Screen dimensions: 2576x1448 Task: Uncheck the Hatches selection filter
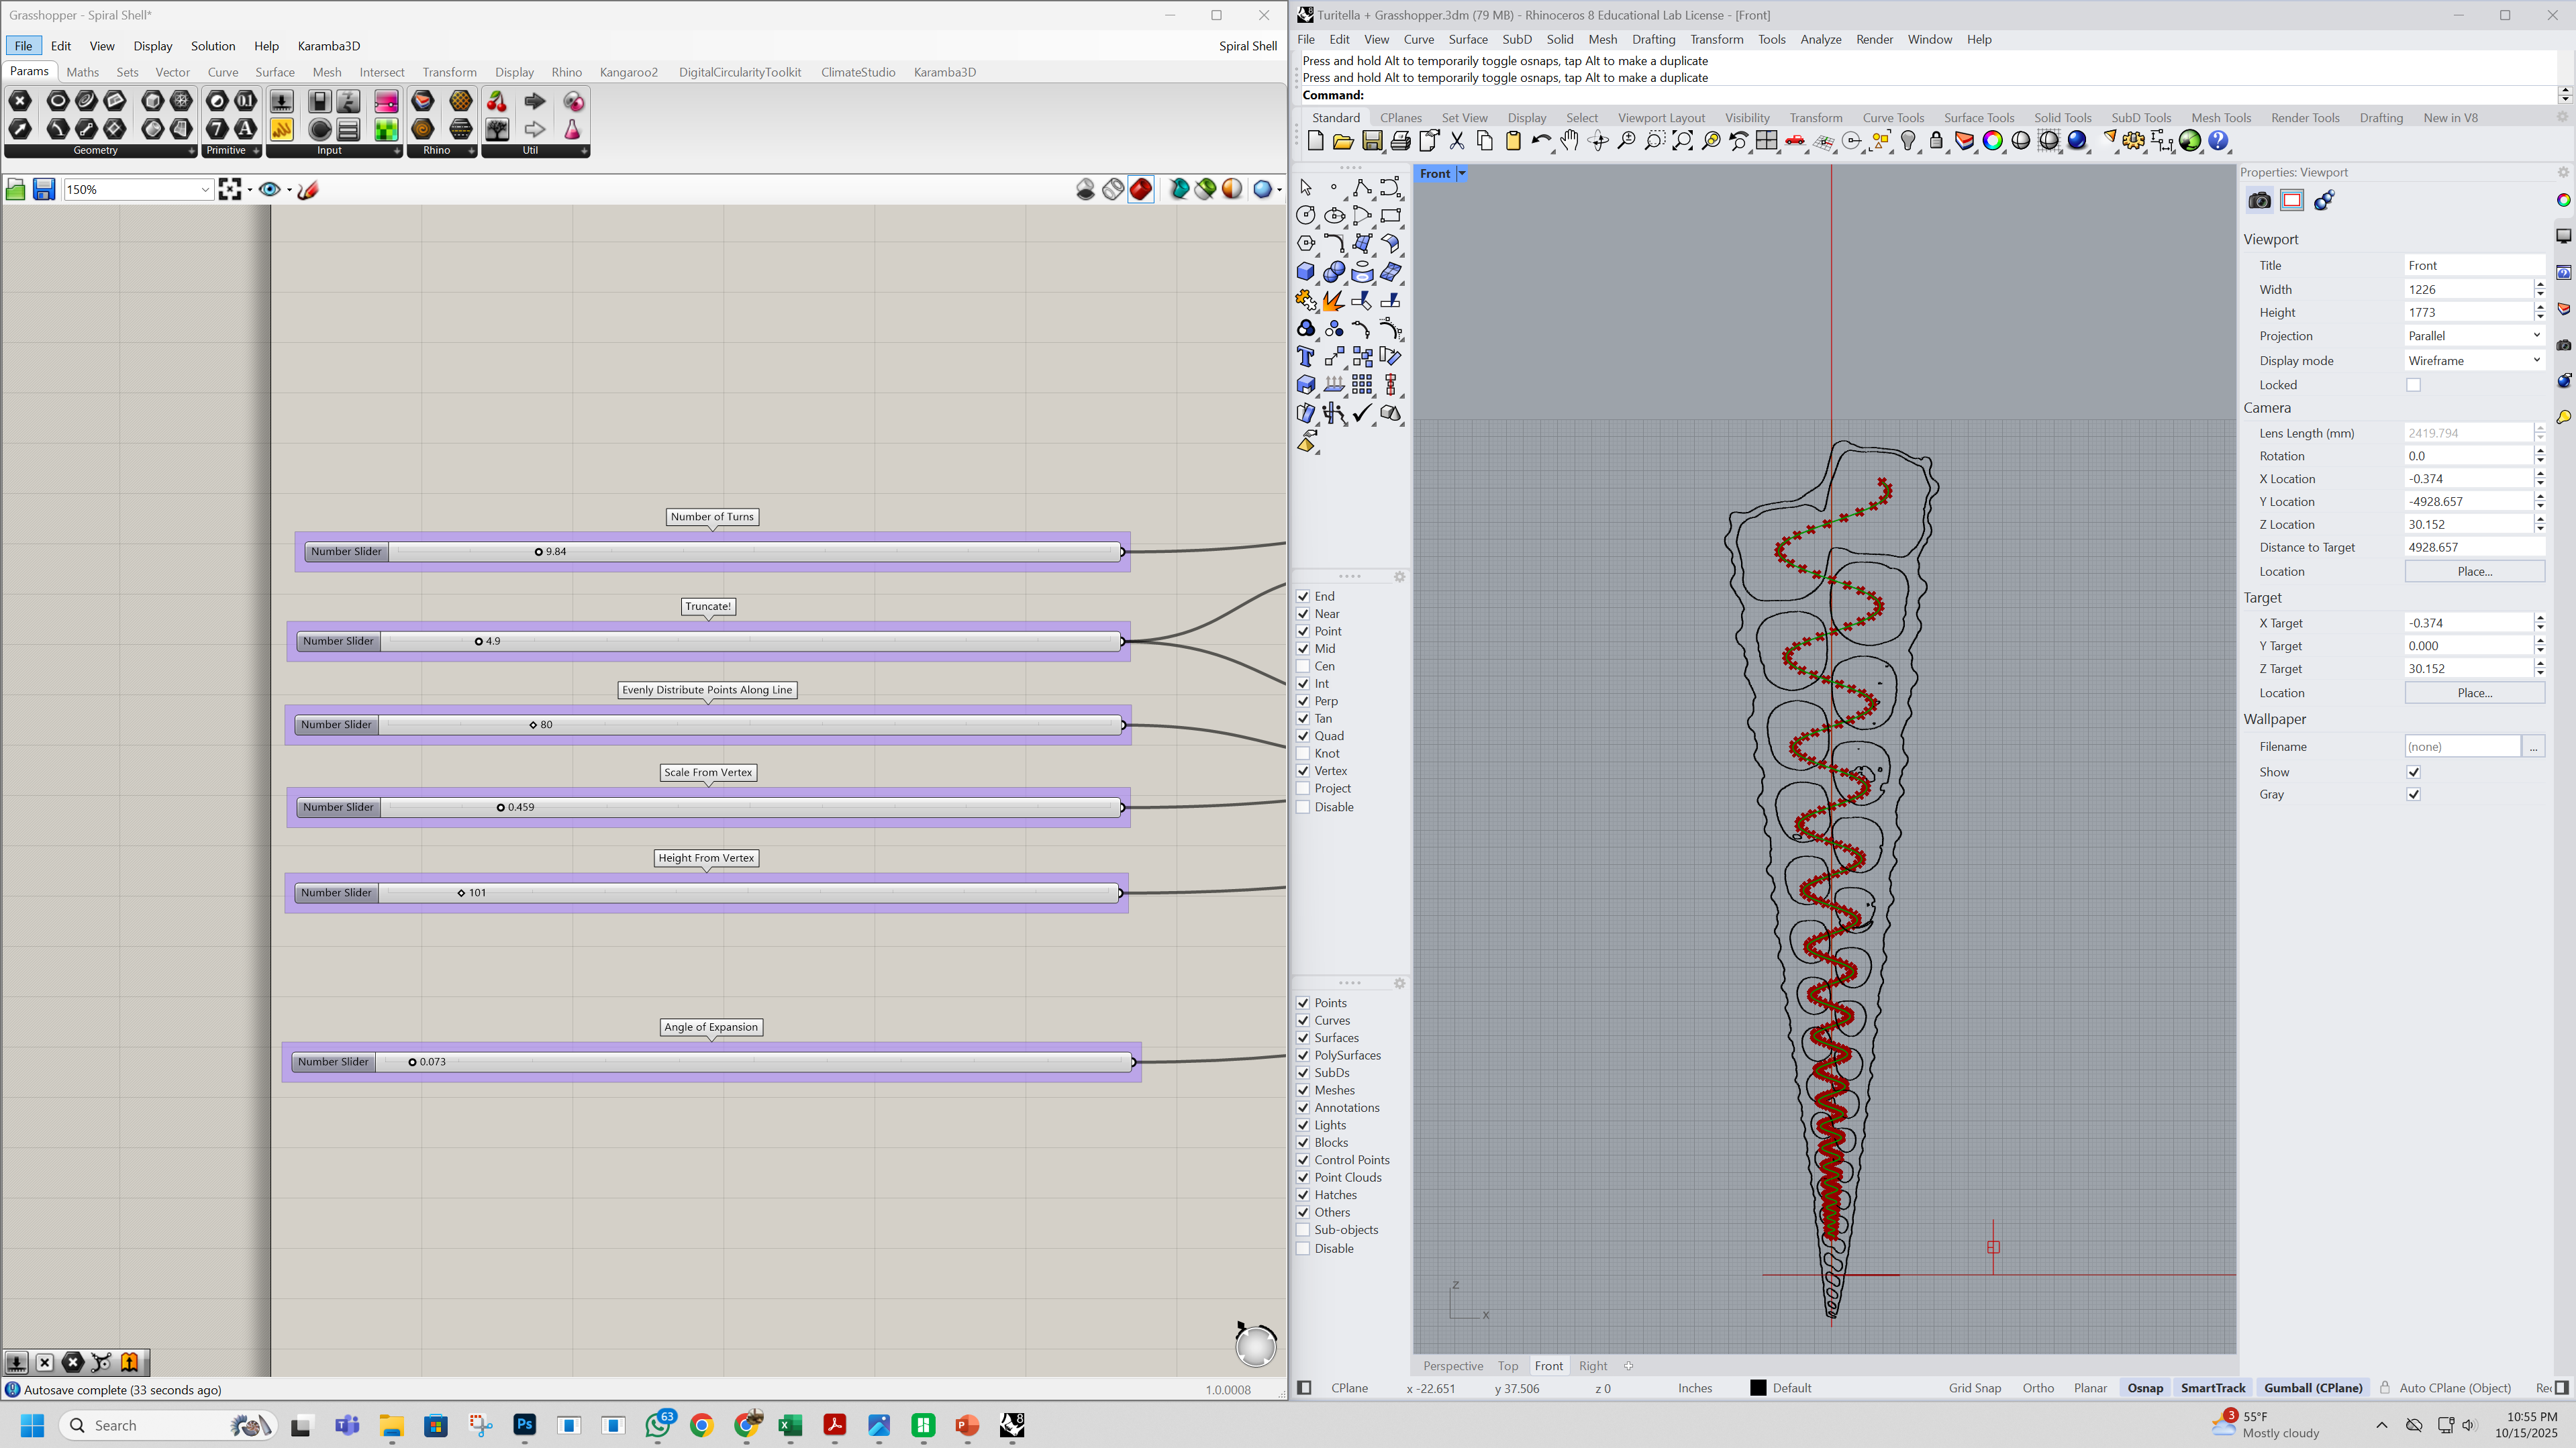pyautogui.click(x=1303, y=1195)
